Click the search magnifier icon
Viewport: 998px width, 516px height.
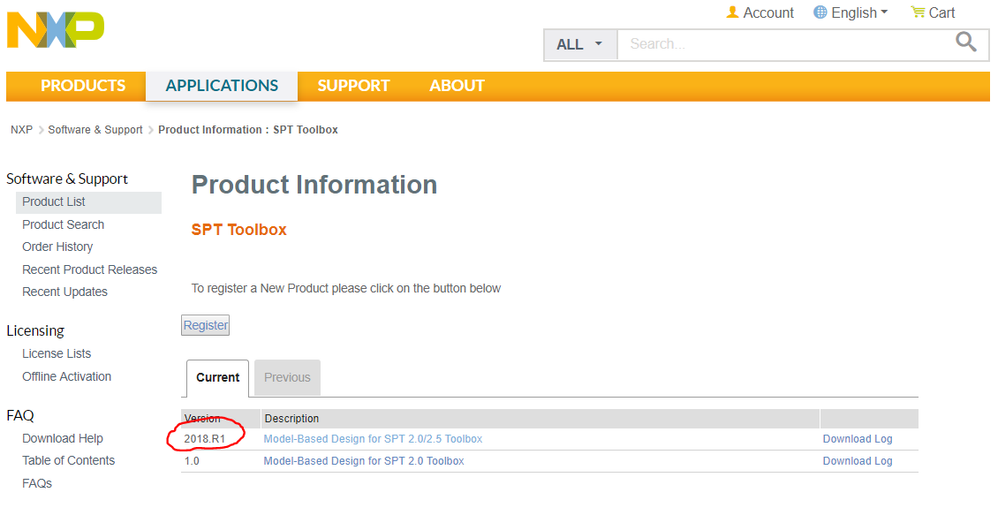[x=966, y=43]
